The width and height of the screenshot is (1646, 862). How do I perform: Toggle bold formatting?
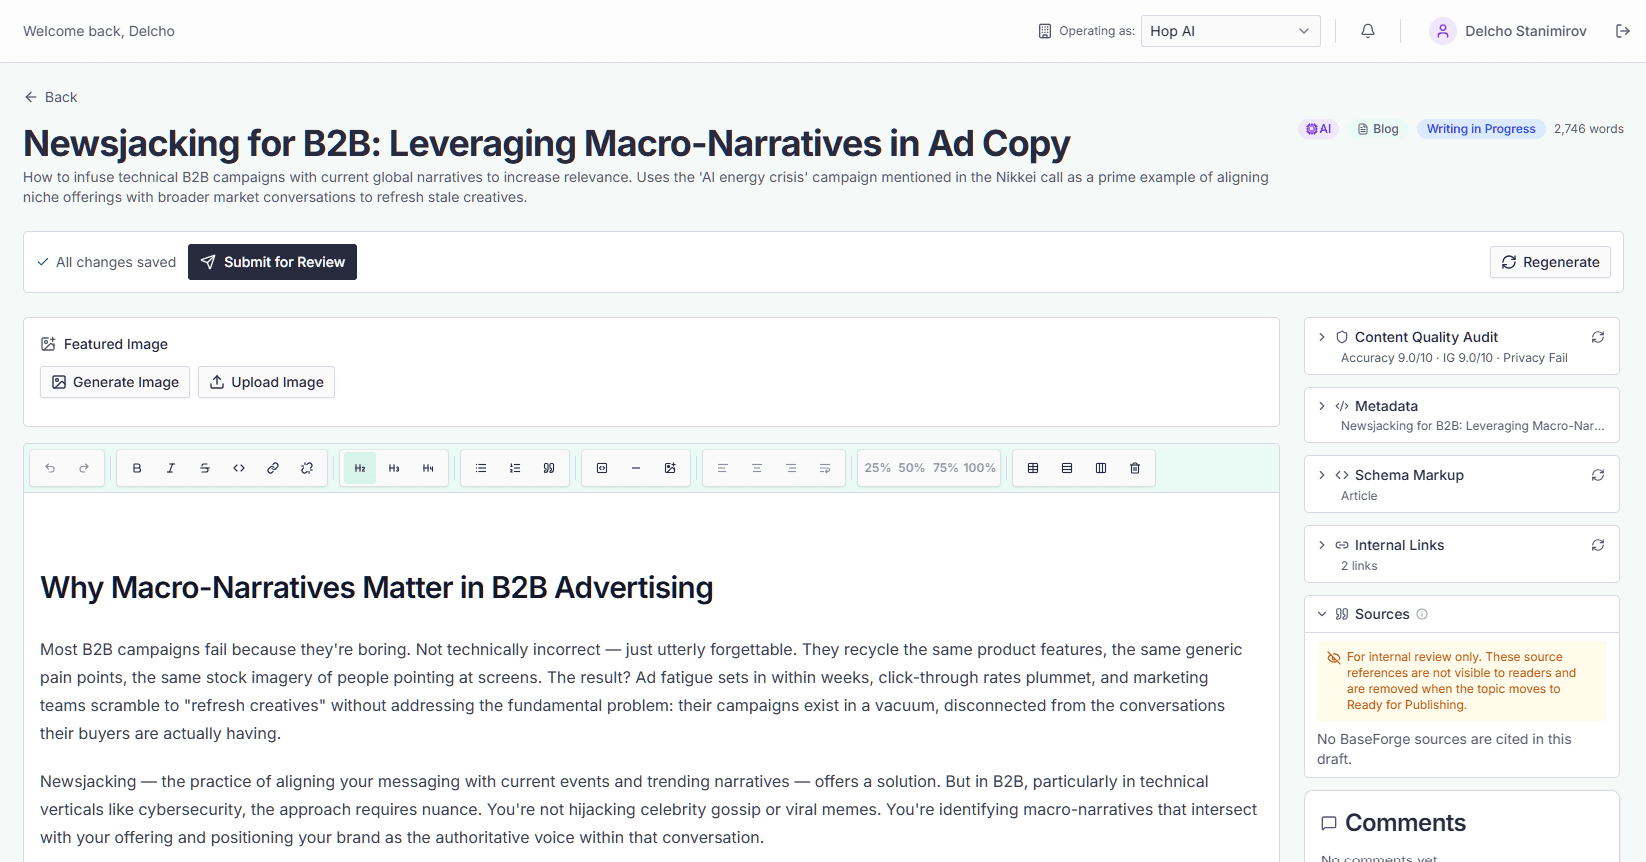pos(137,468)
